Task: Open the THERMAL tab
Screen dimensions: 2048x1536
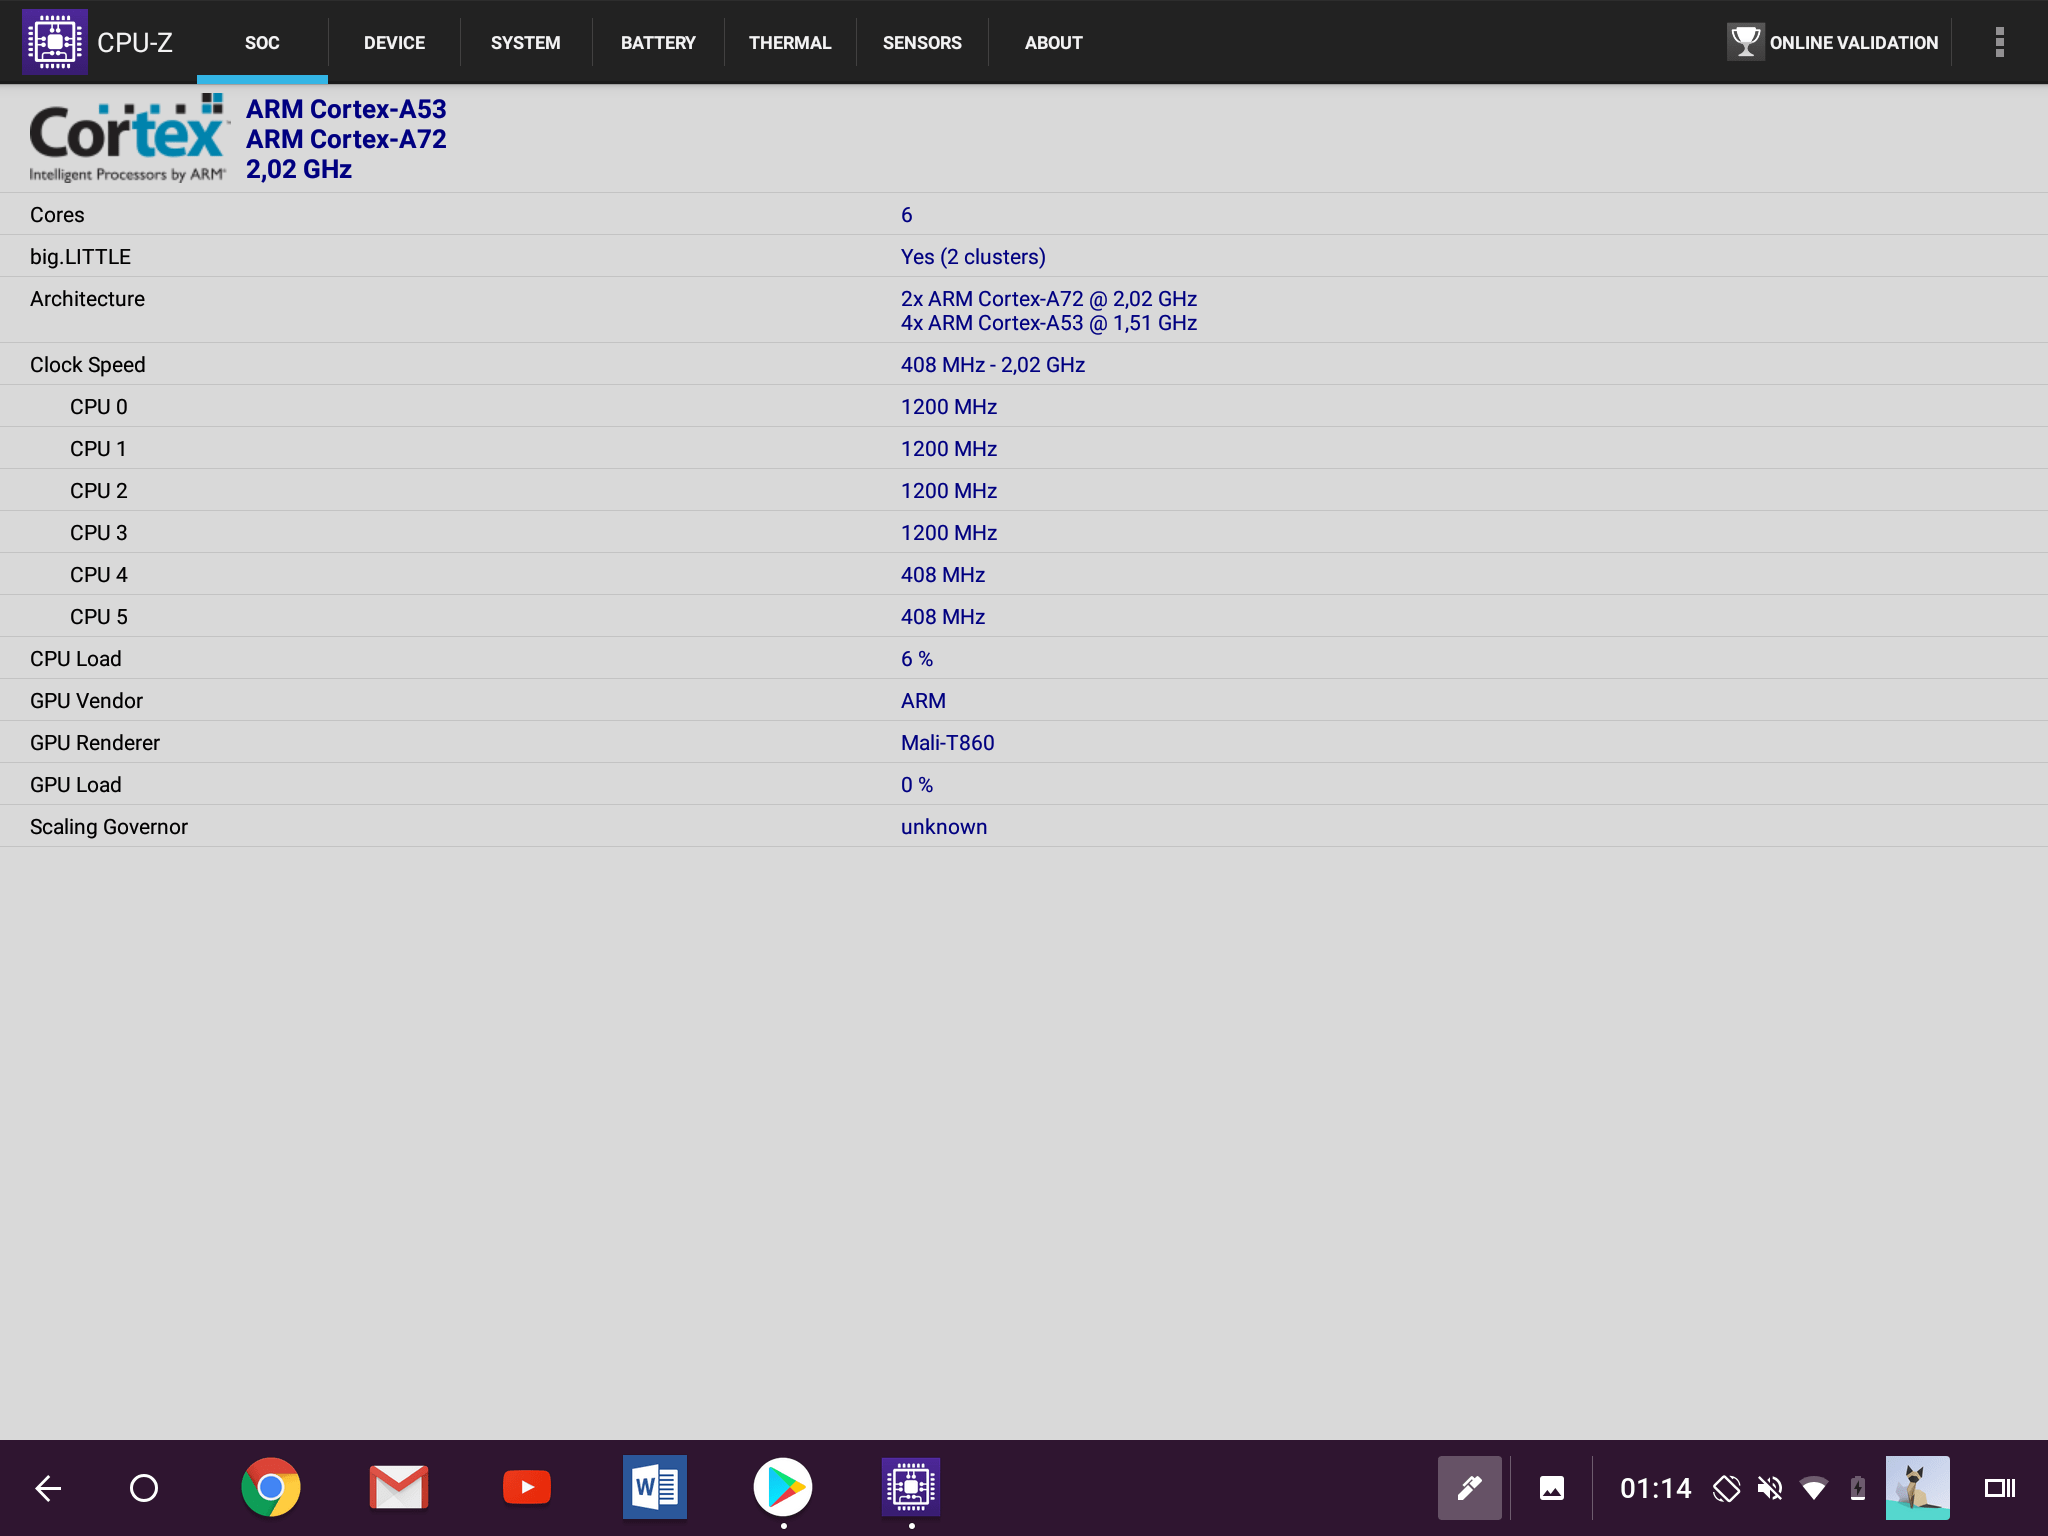Action: coord(790,42)
